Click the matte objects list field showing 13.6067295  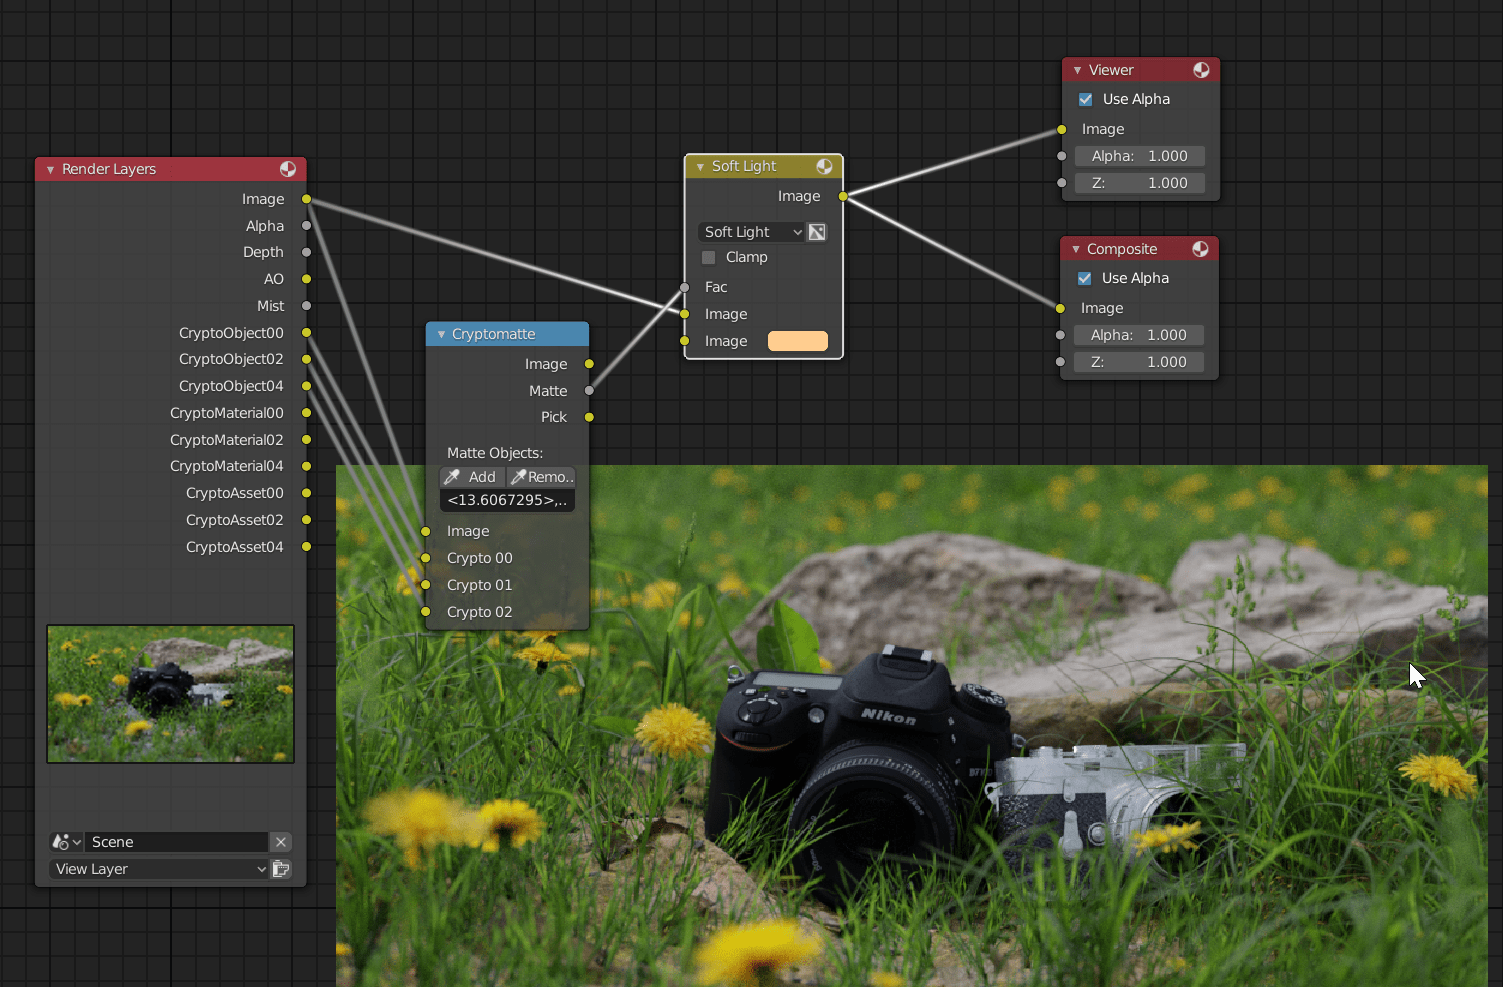coord(507,500)
